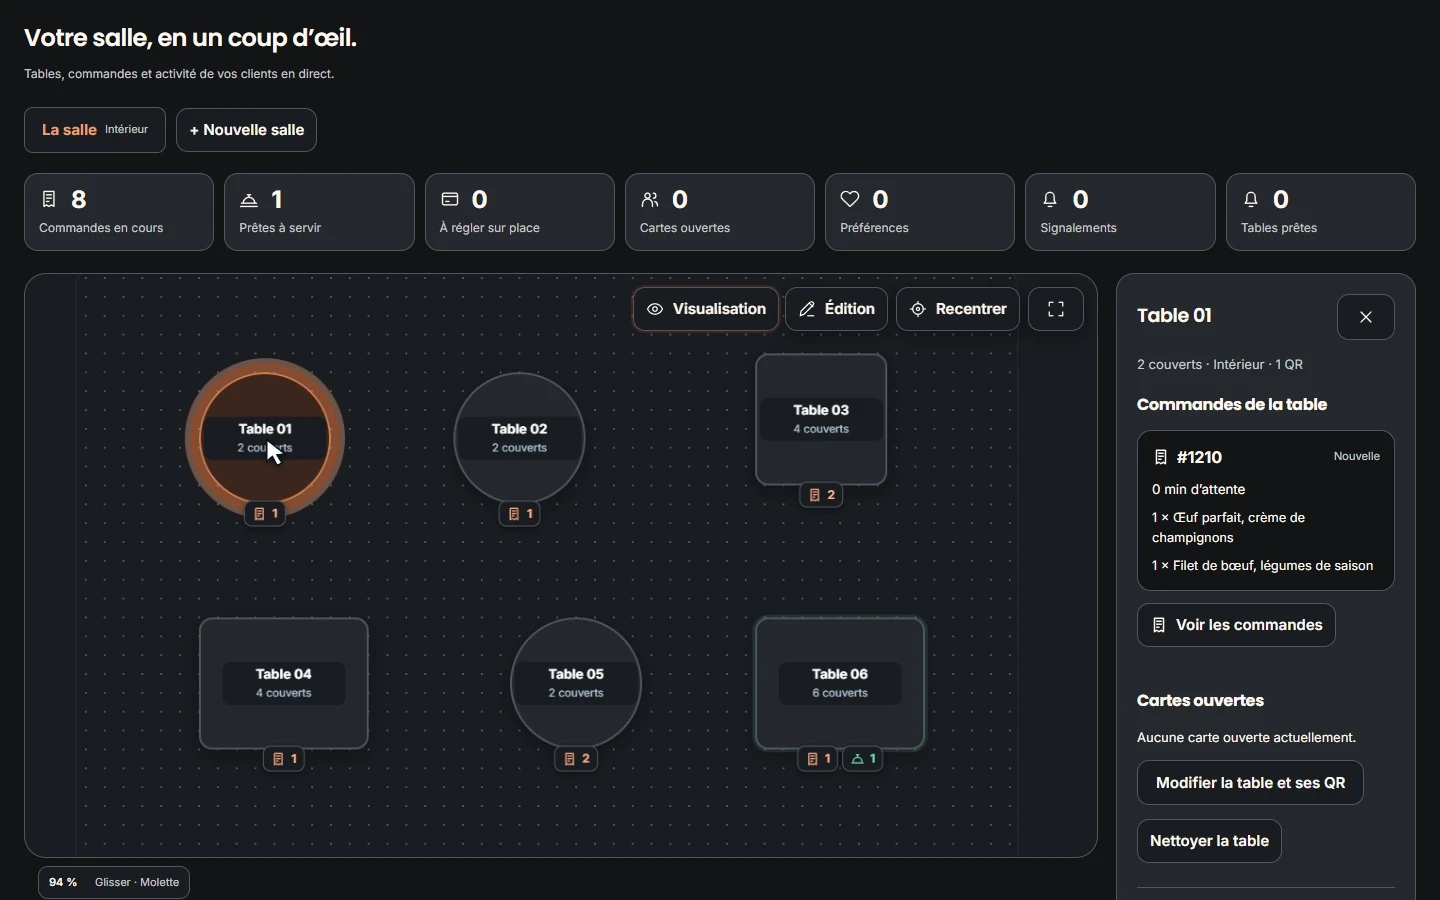Click the Commandes en cours receipt card

coord(119,212)
